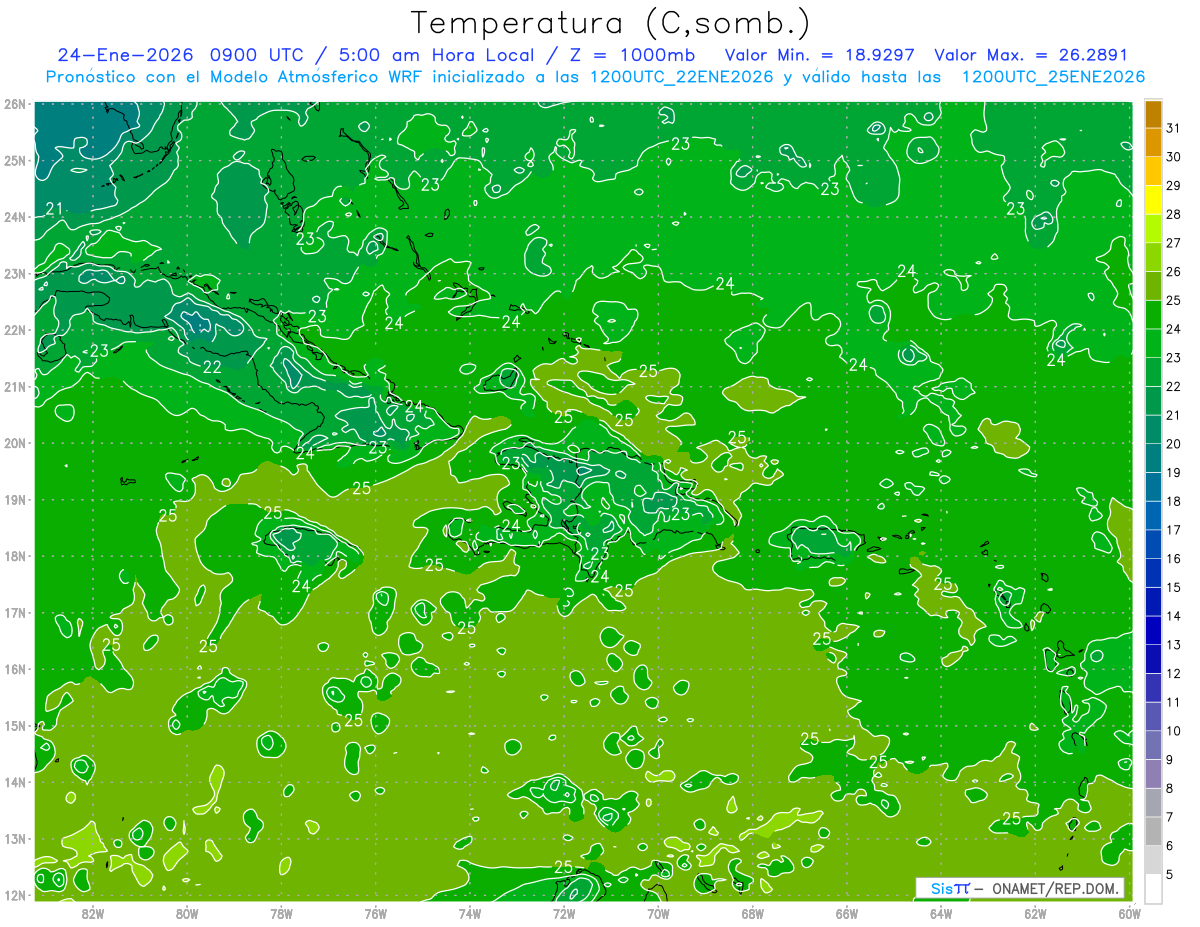Click the '14N' latitude axis label
The height and width of the screenshot is (927, 1200).
[15, 782]
